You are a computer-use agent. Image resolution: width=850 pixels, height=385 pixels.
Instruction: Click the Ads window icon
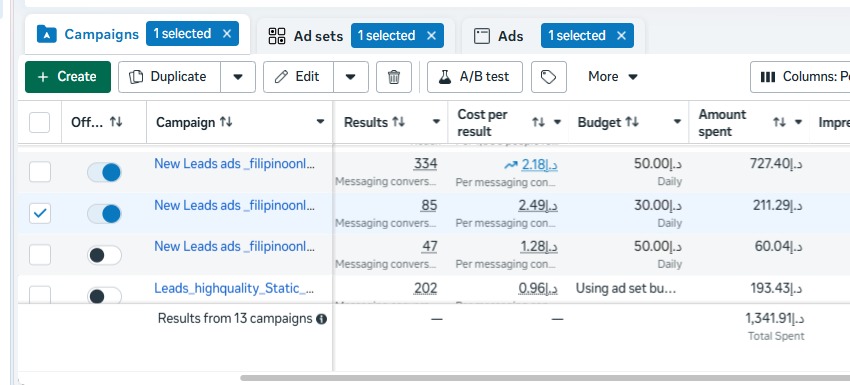click(x=482, y=36)
